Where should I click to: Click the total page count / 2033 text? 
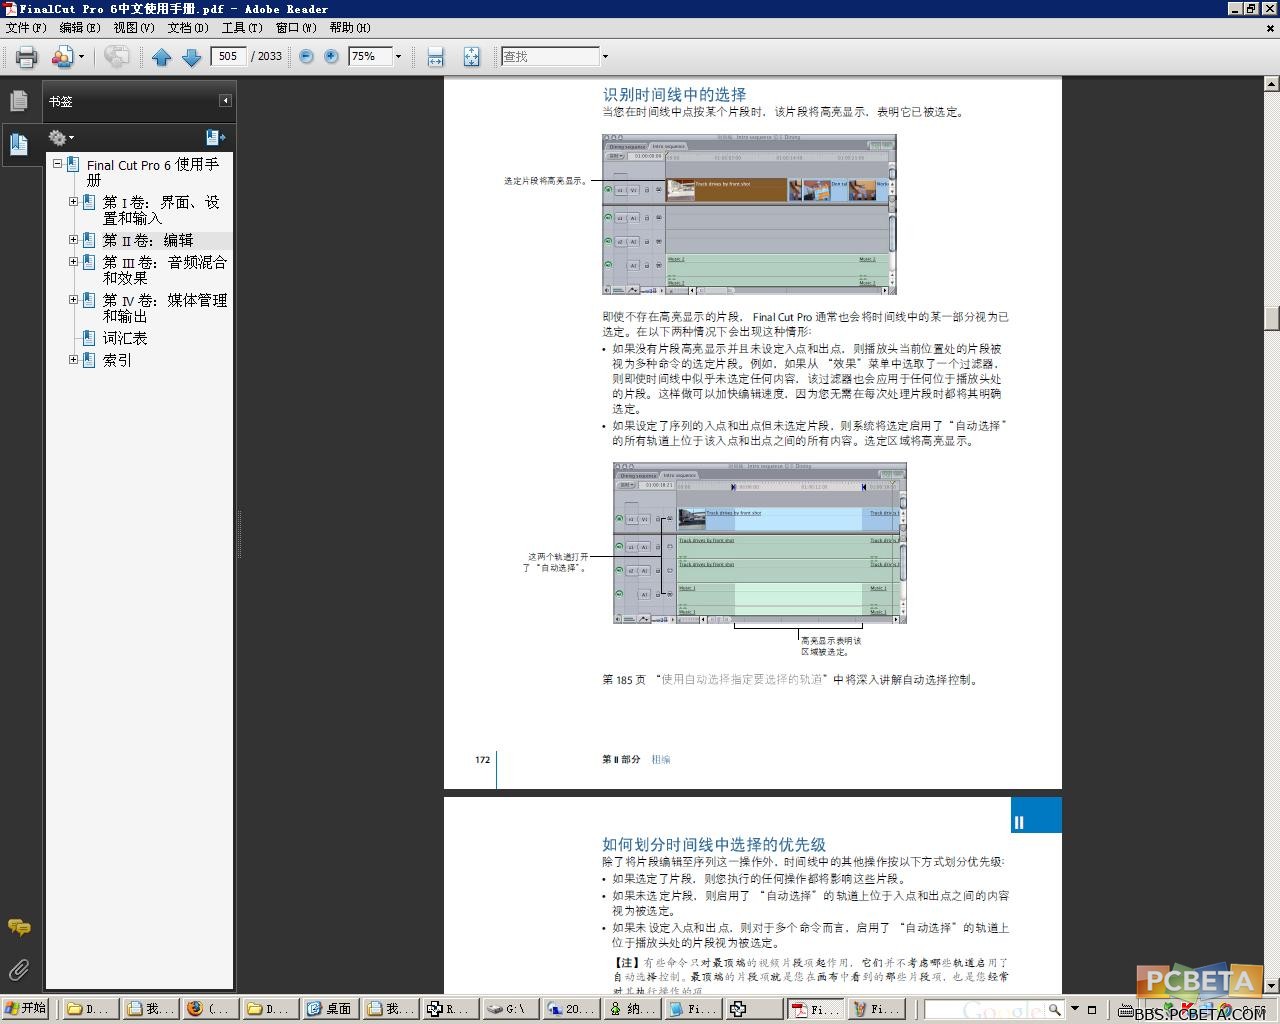tap(266, 57)
